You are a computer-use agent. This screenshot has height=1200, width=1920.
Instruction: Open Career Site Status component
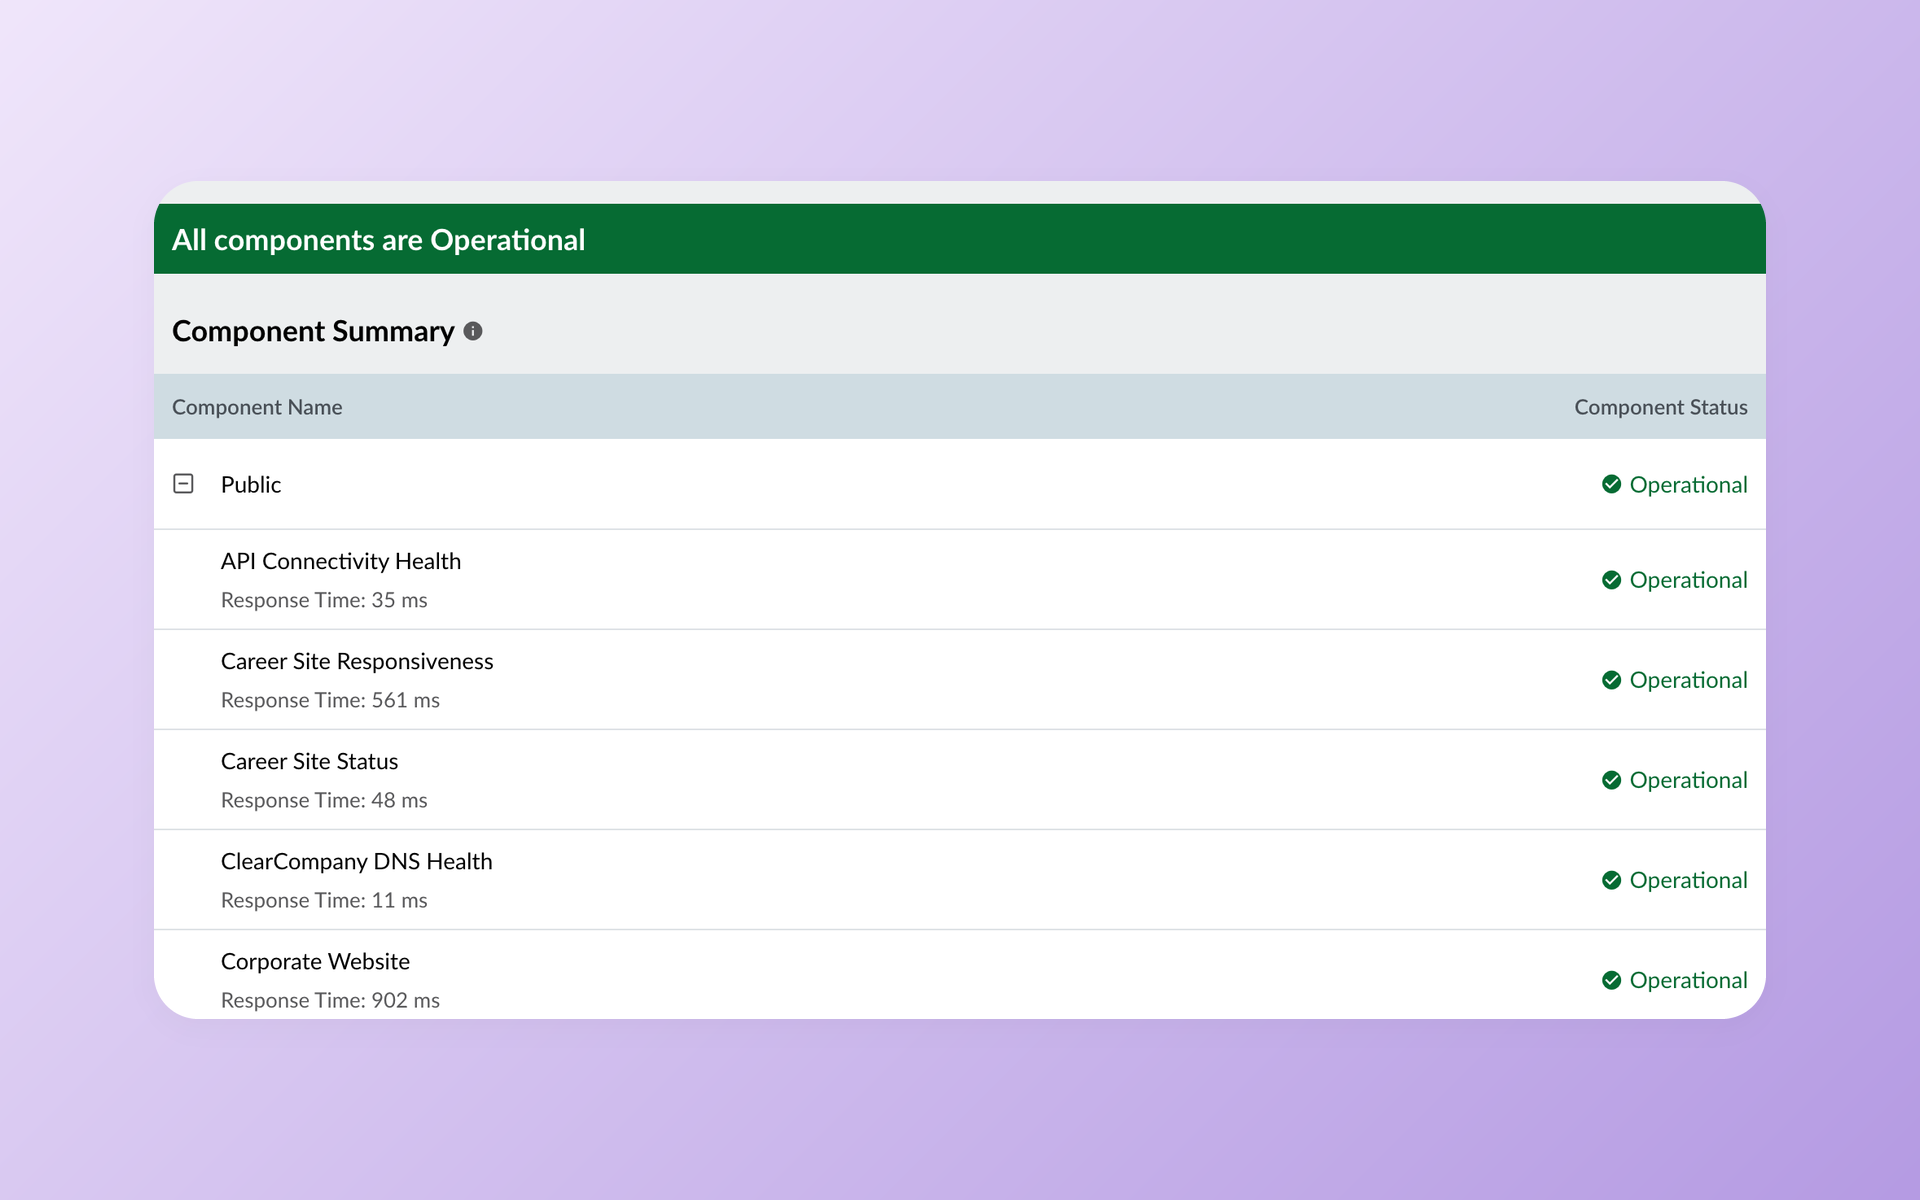tap(309, 761)
